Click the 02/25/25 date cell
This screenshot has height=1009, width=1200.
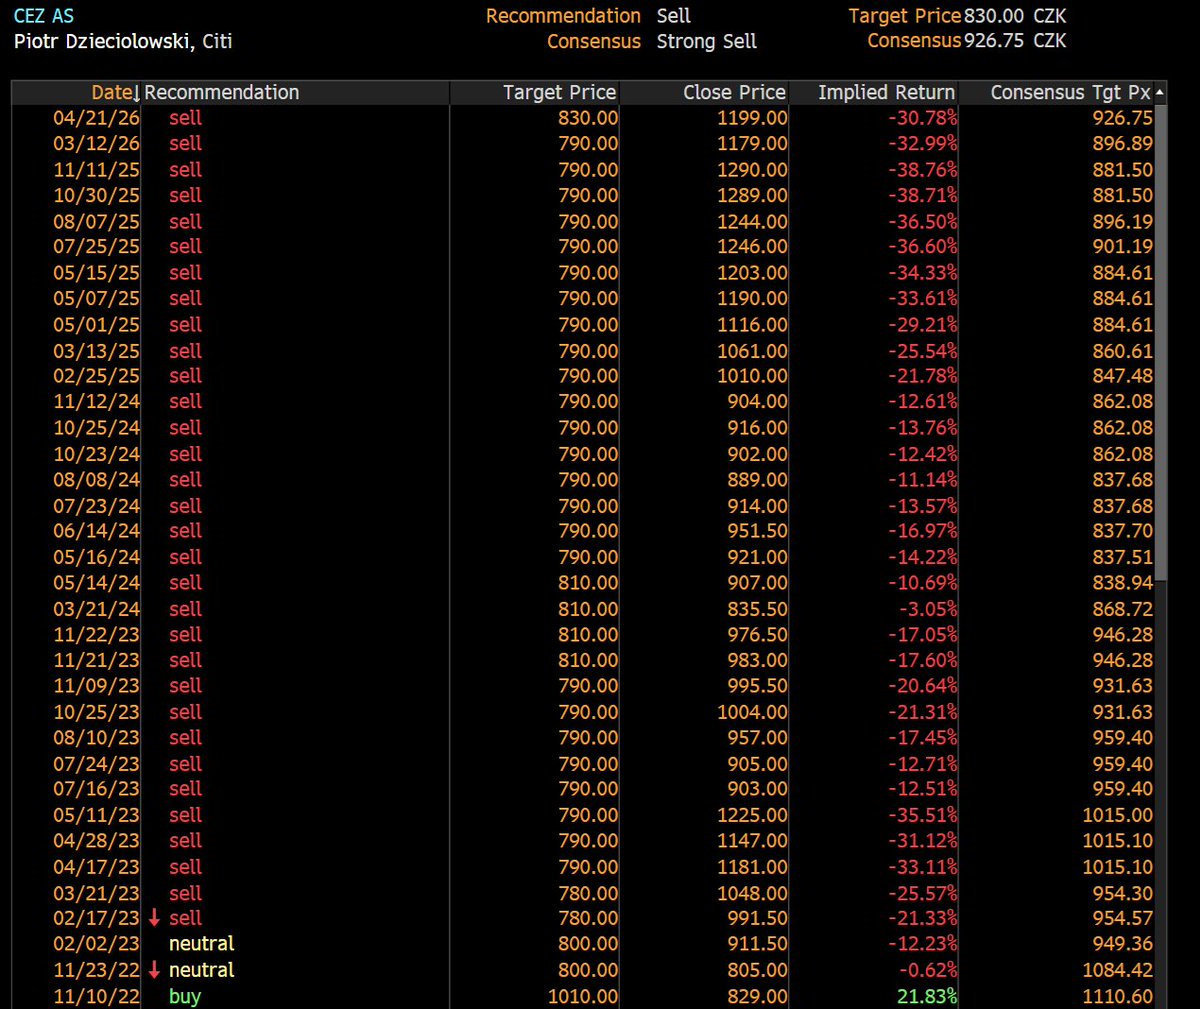click(x=96, y=376)
